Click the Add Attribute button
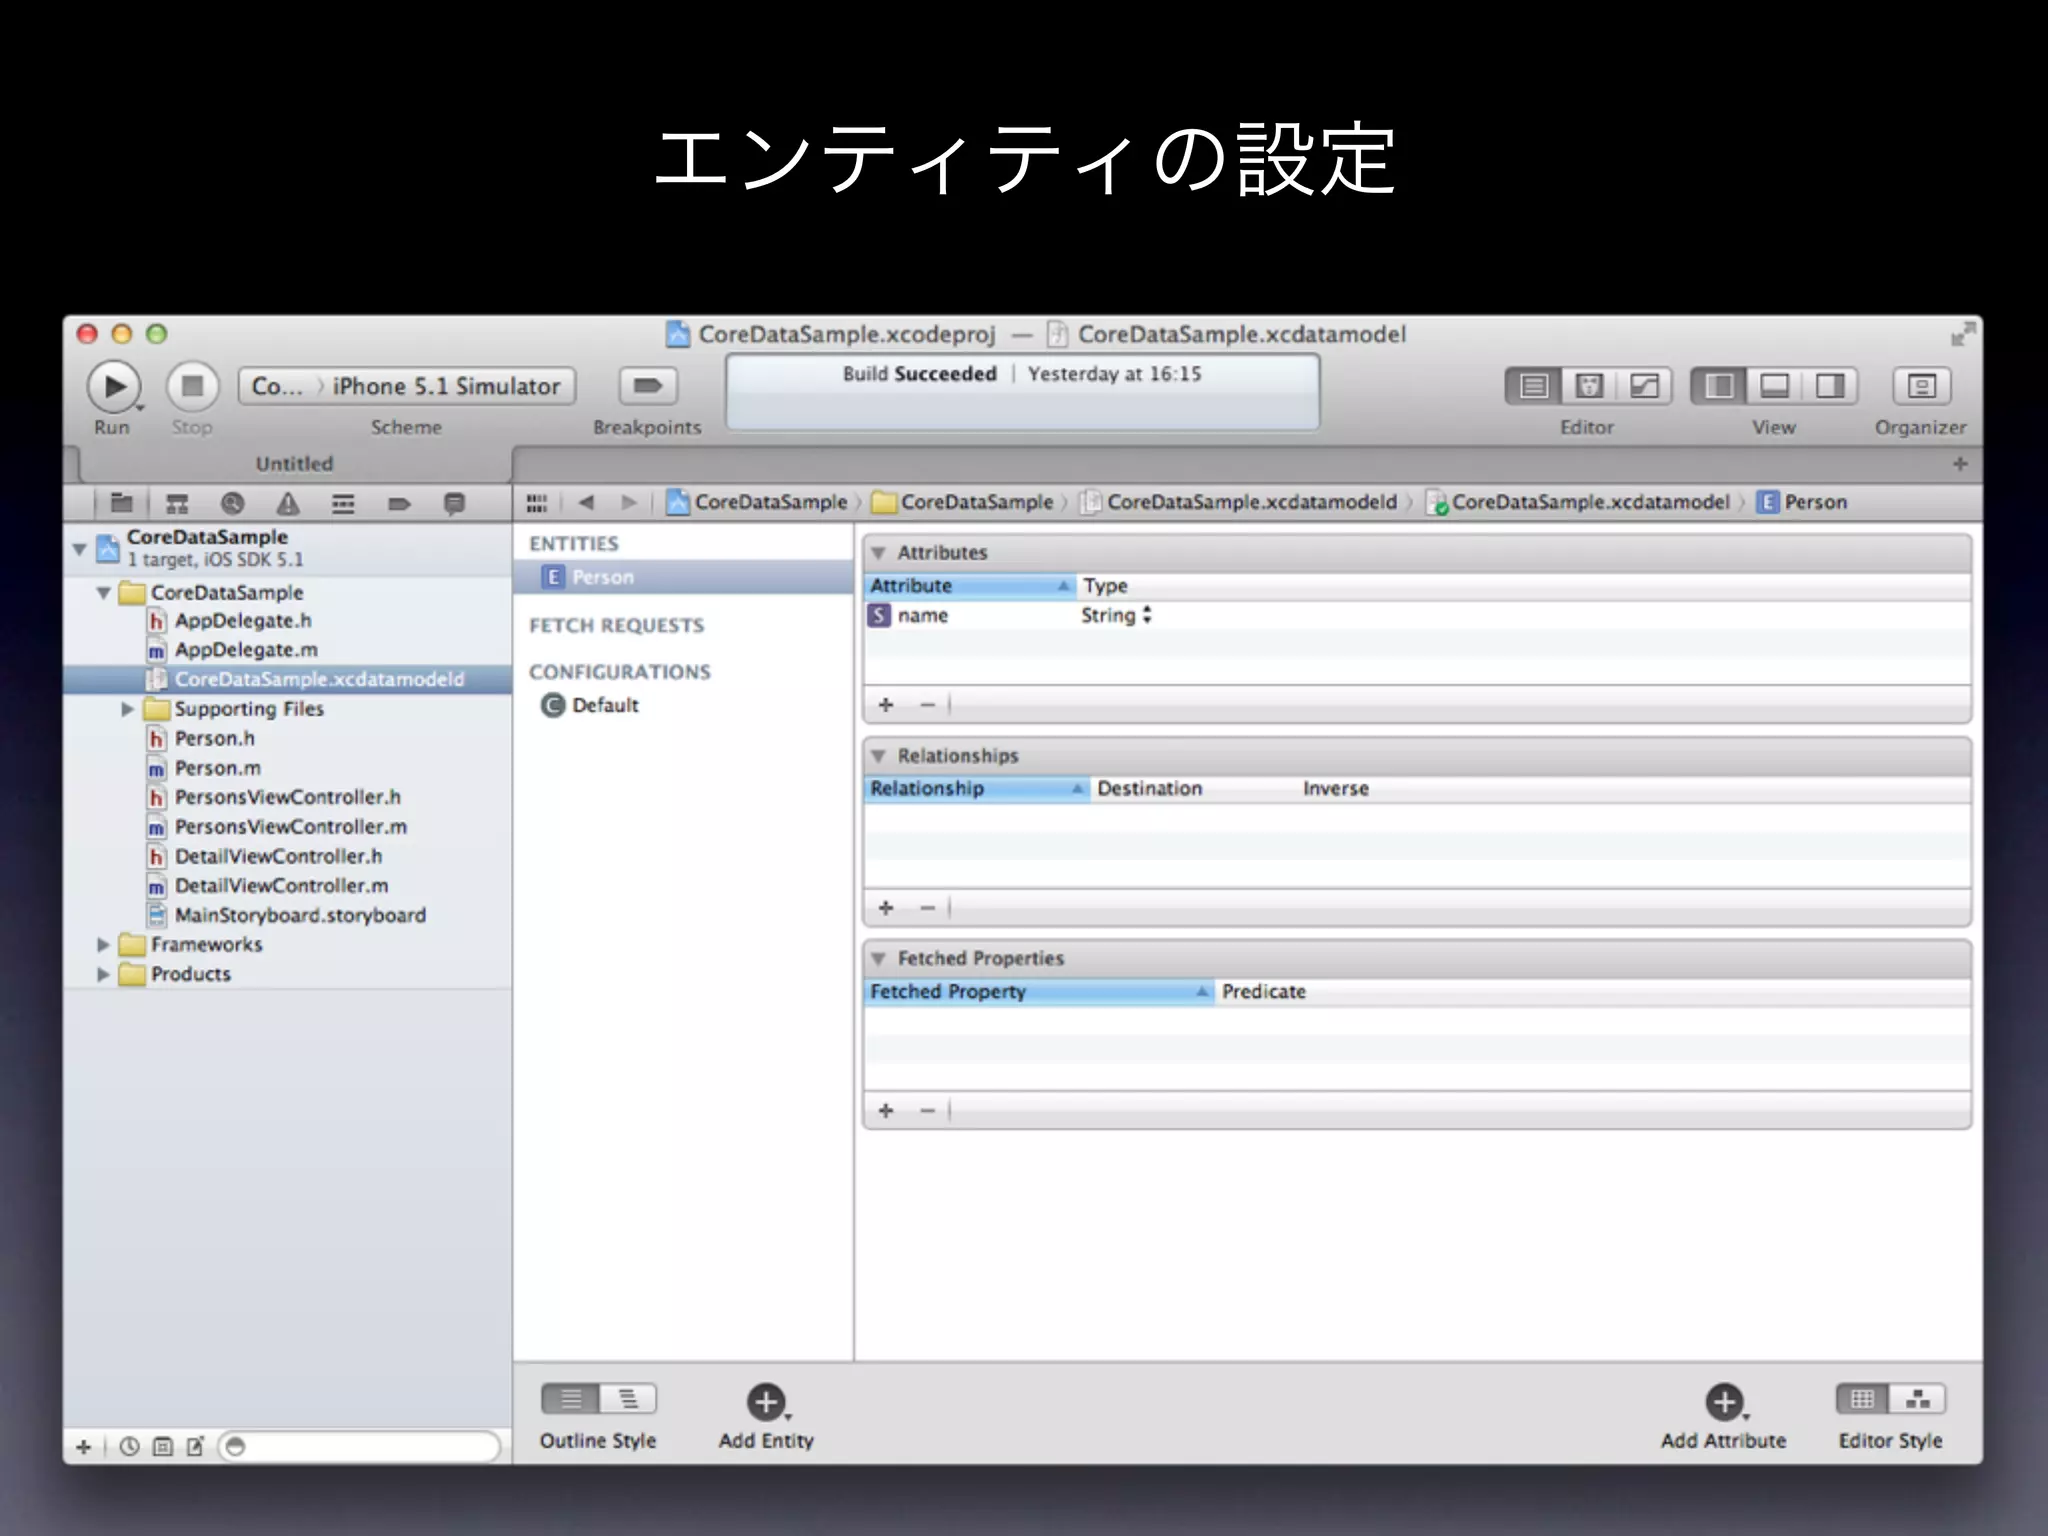This screenshot has width=2048, height=1536. (1724, 1402)
